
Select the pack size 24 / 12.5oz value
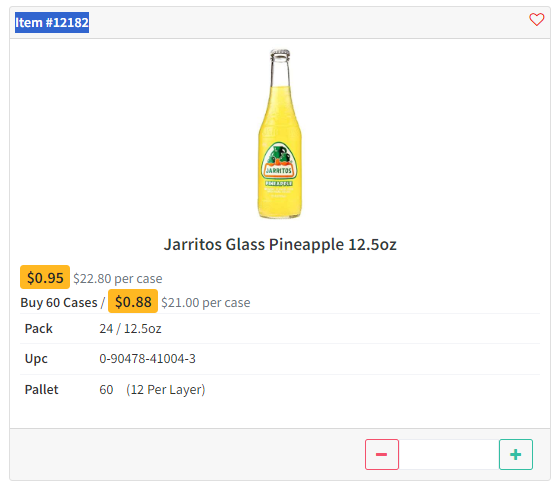click(130, 328)
